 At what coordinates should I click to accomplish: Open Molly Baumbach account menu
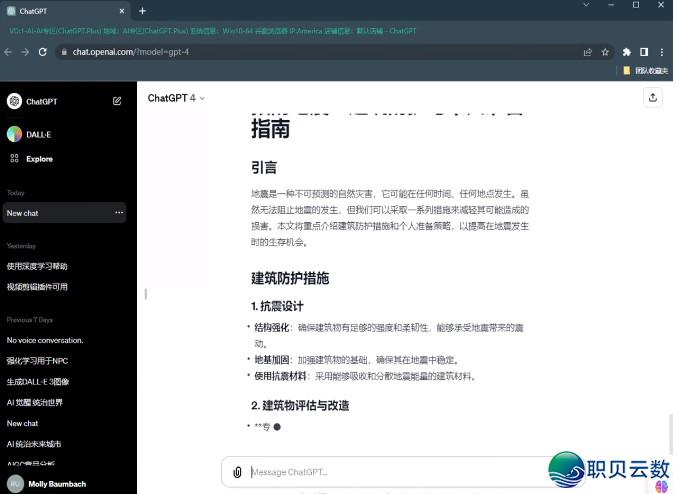(60, 484)
